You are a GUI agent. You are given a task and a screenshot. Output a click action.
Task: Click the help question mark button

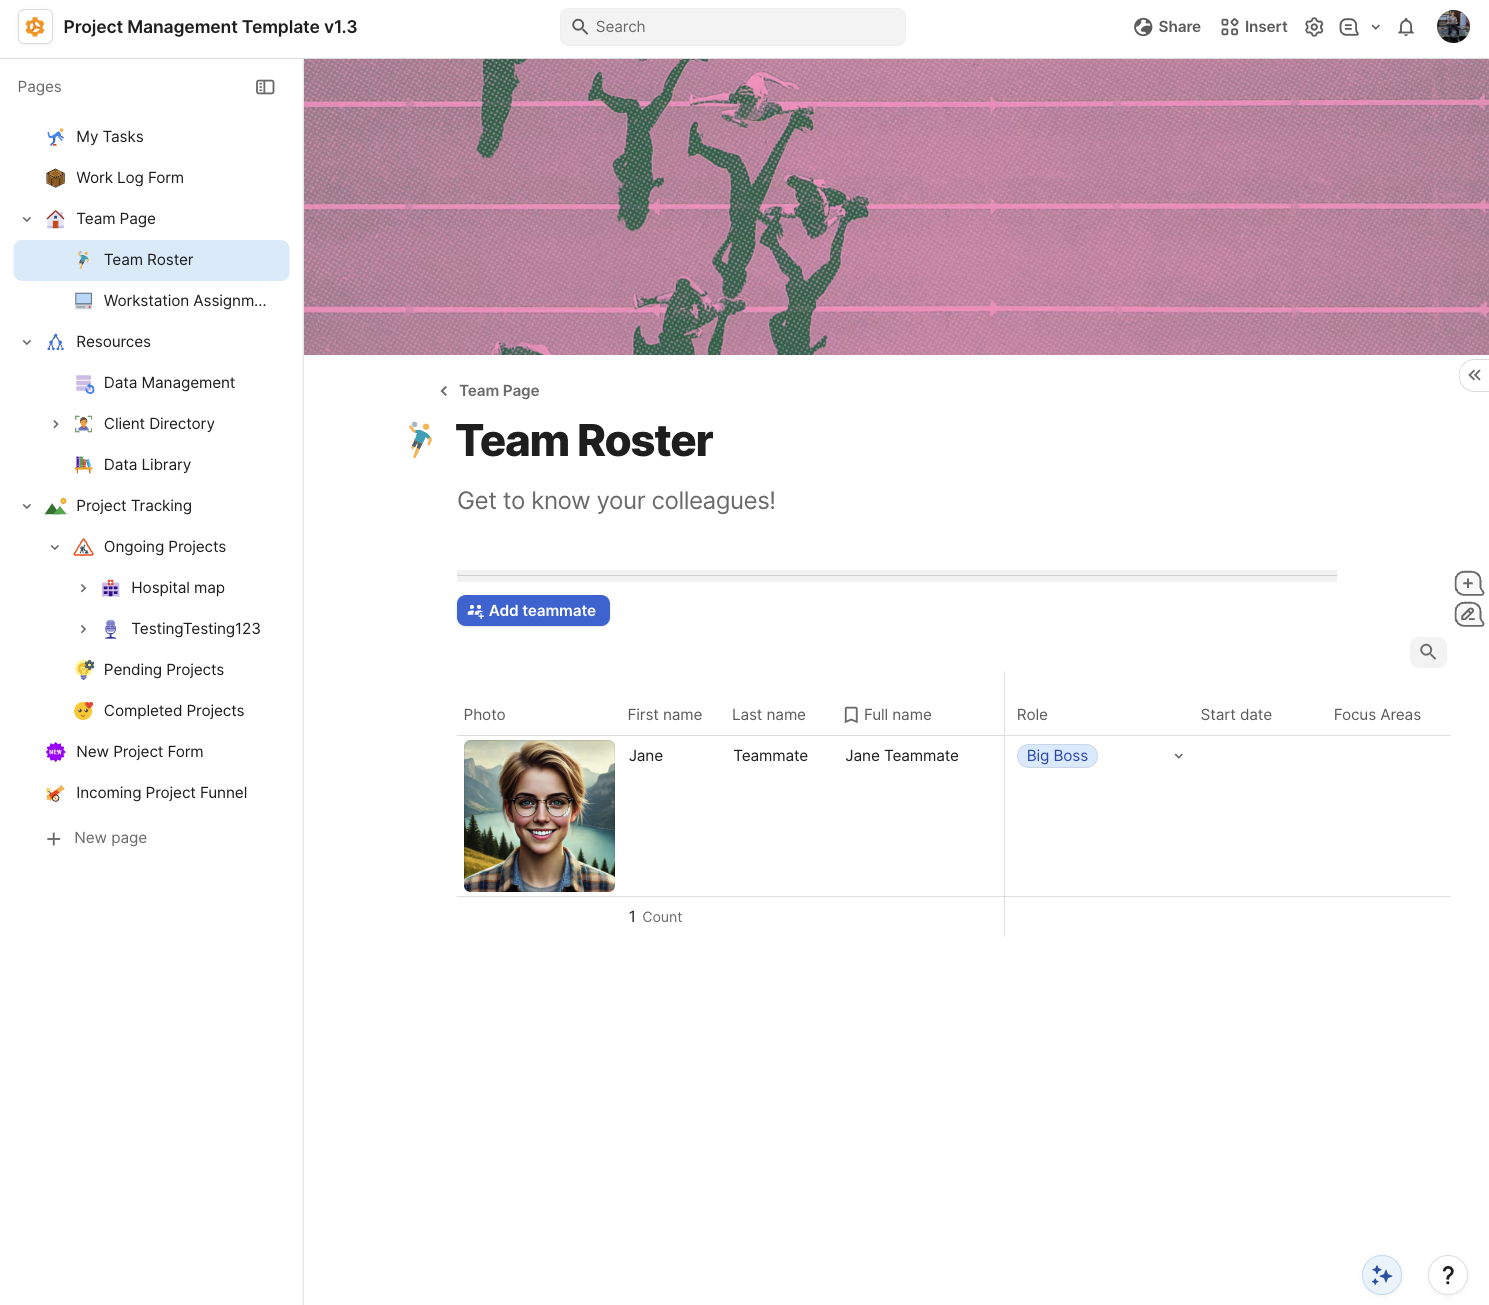tap(1447, 1275)
